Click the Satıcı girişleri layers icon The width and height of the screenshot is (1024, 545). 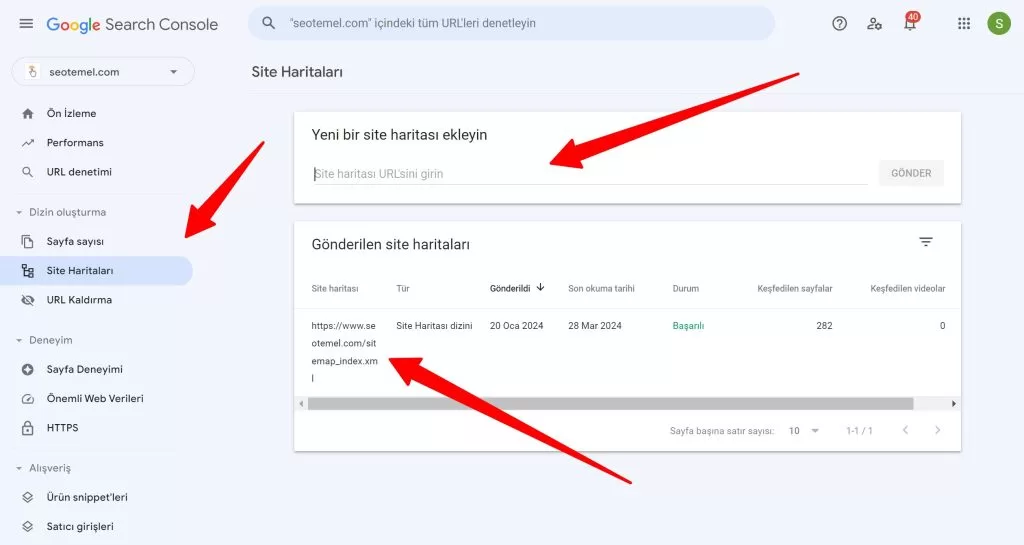click(x=27, y=526)
